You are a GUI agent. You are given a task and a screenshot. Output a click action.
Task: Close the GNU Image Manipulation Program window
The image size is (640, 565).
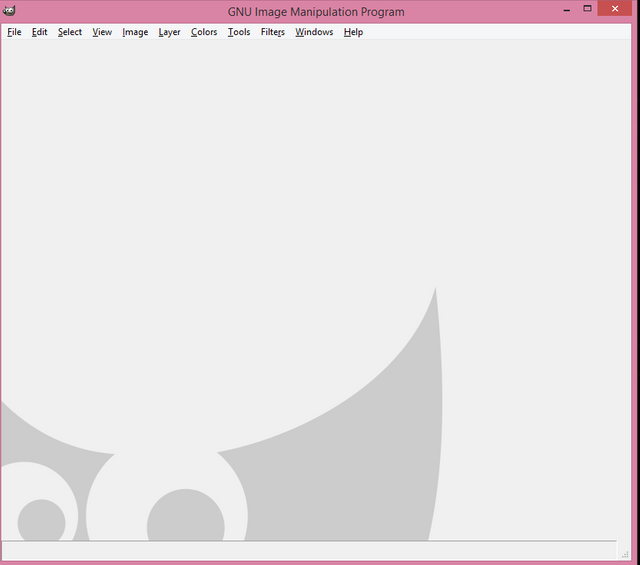(x=615, y=9)
